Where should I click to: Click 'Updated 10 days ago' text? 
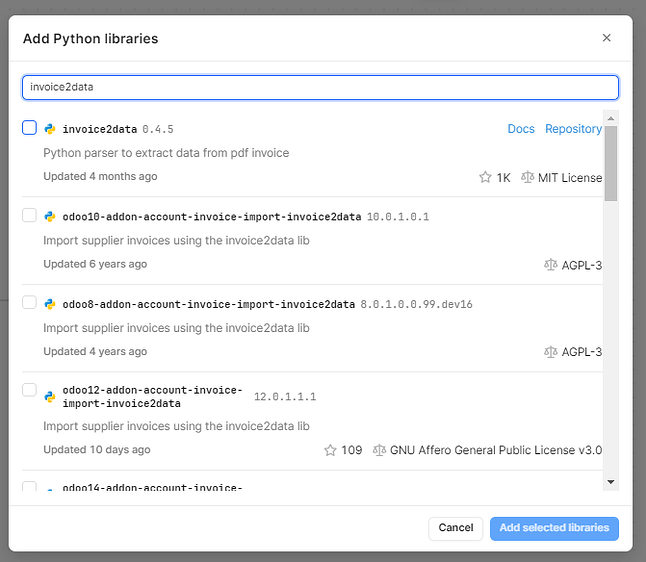[x=97, y=450]
